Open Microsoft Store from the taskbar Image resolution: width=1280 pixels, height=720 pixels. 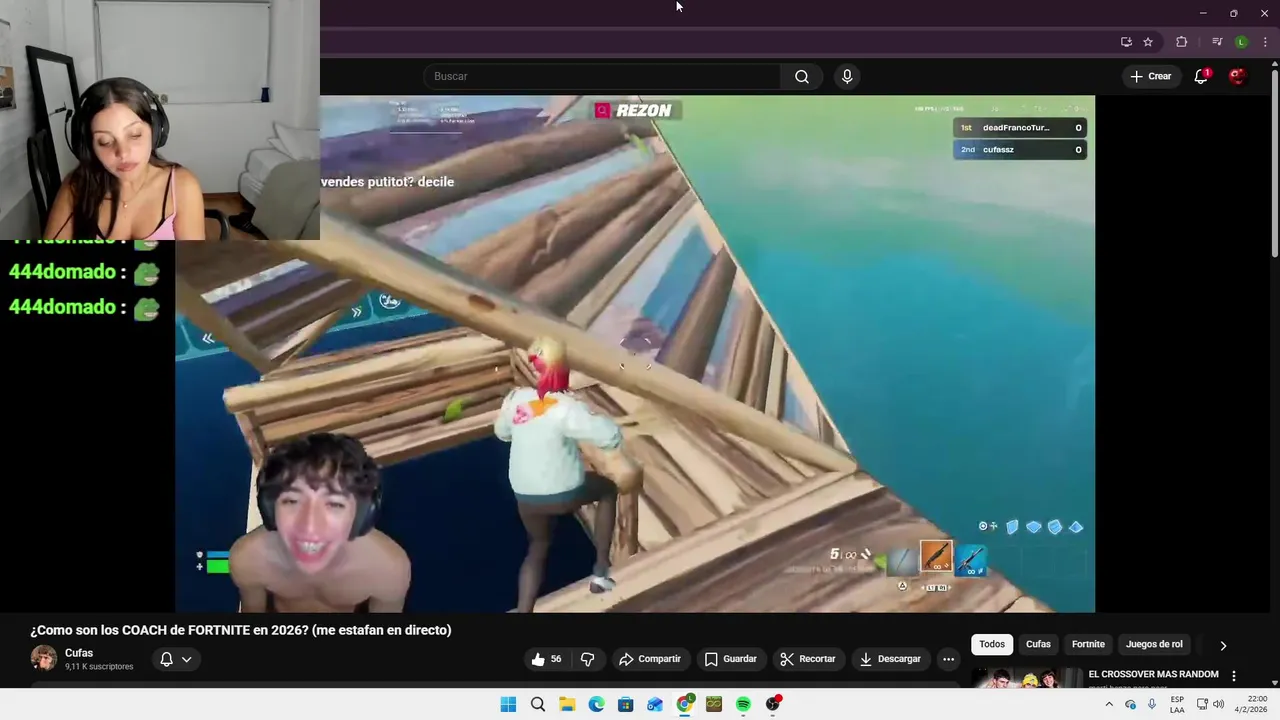pyautogui.click(x=626, y=704)
